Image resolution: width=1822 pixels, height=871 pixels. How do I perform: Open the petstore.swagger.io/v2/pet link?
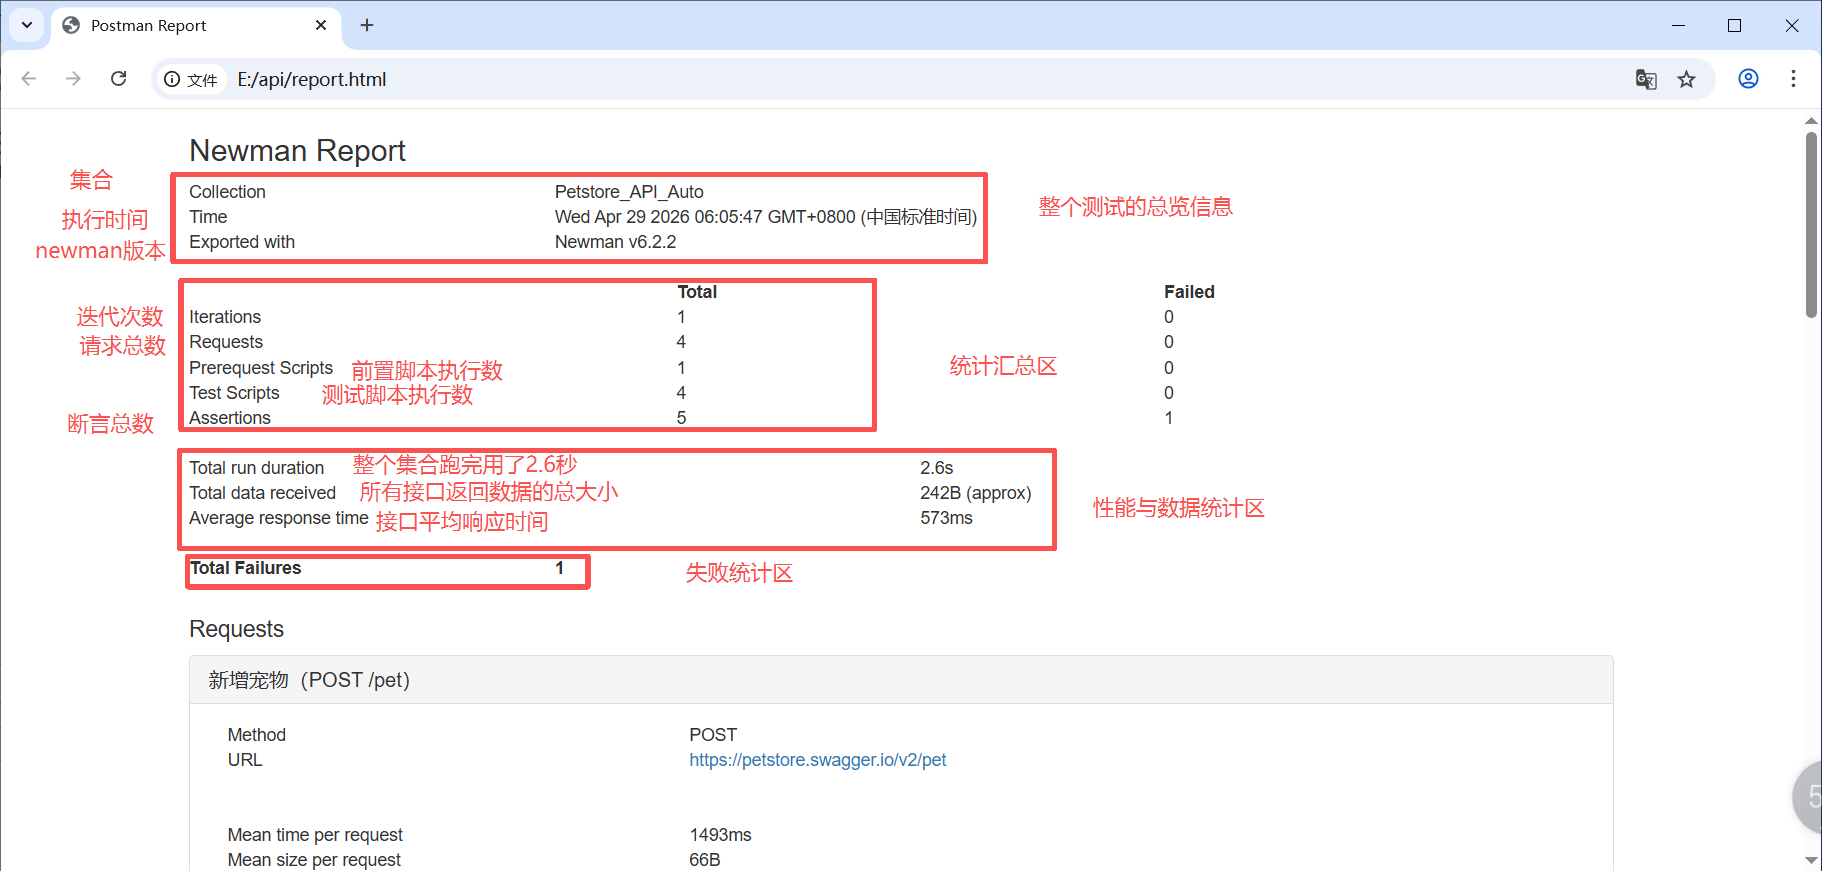point(817,760)
